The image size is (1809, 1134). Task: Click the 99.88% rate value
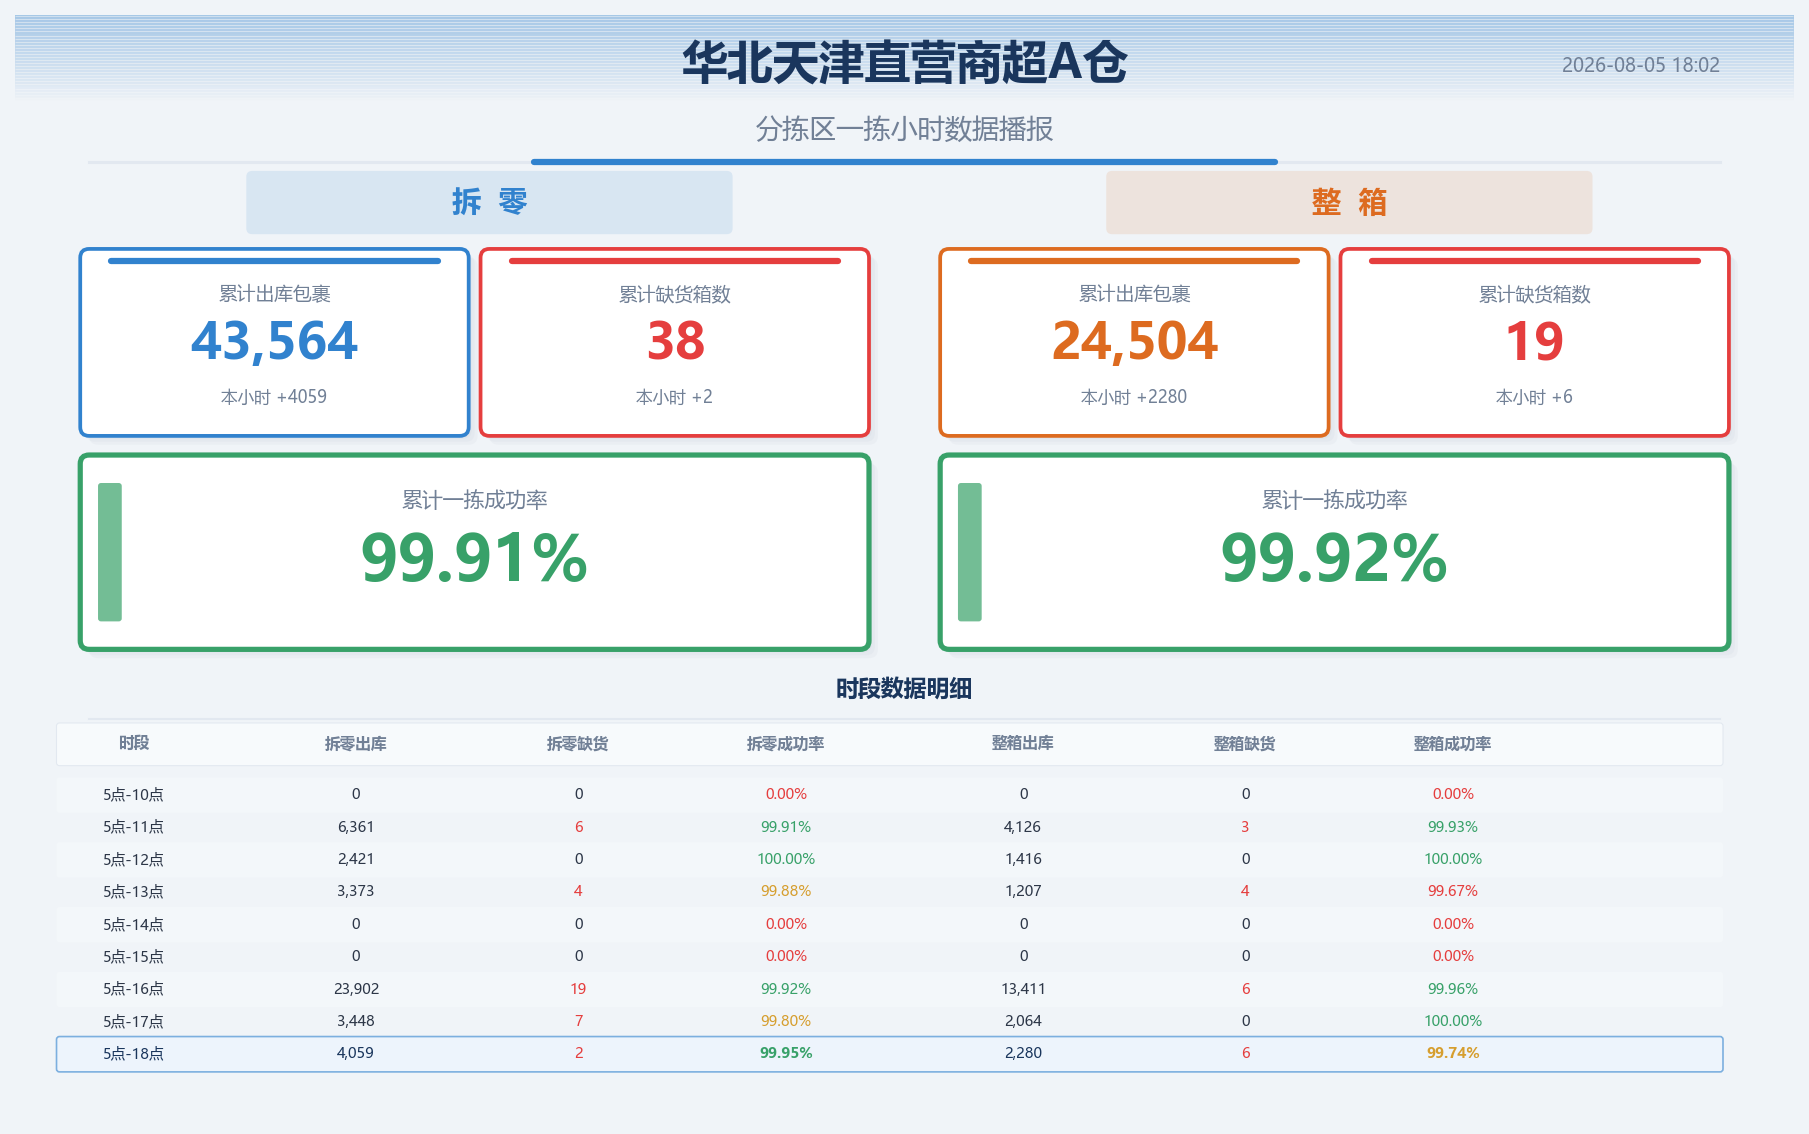(786, 891)
